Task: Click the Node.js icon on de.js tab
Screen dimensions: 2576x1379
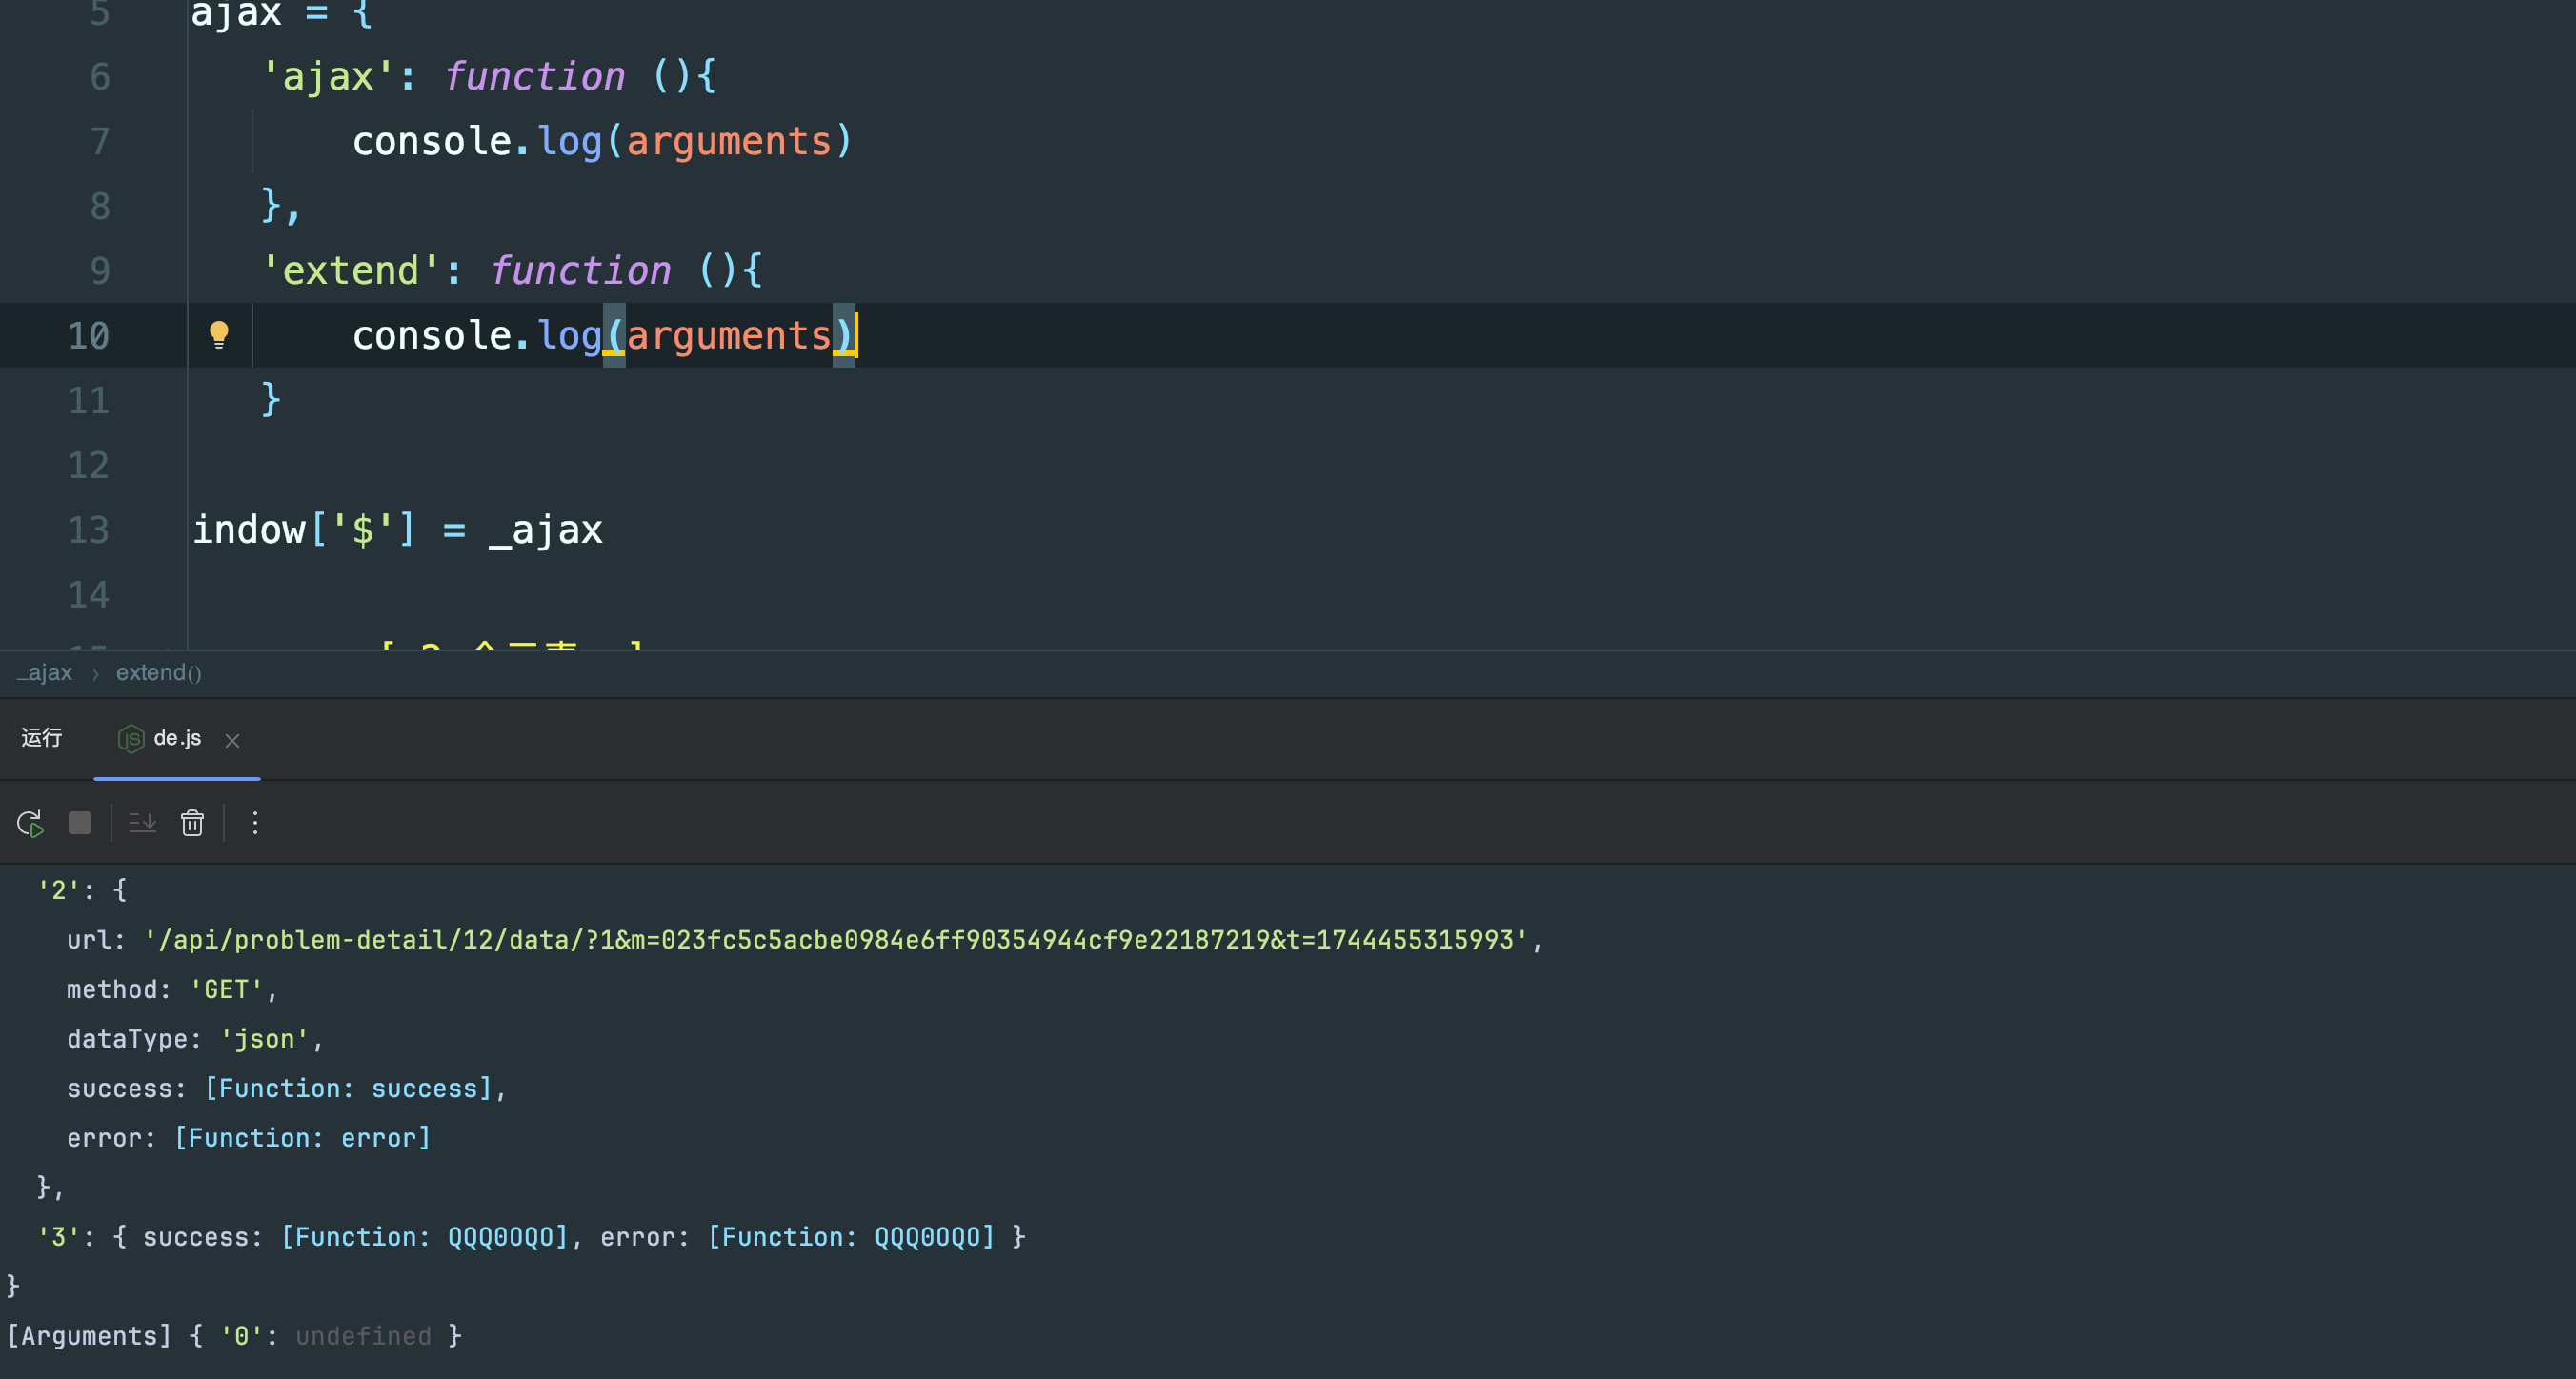Action: click(x=131, y=739)
